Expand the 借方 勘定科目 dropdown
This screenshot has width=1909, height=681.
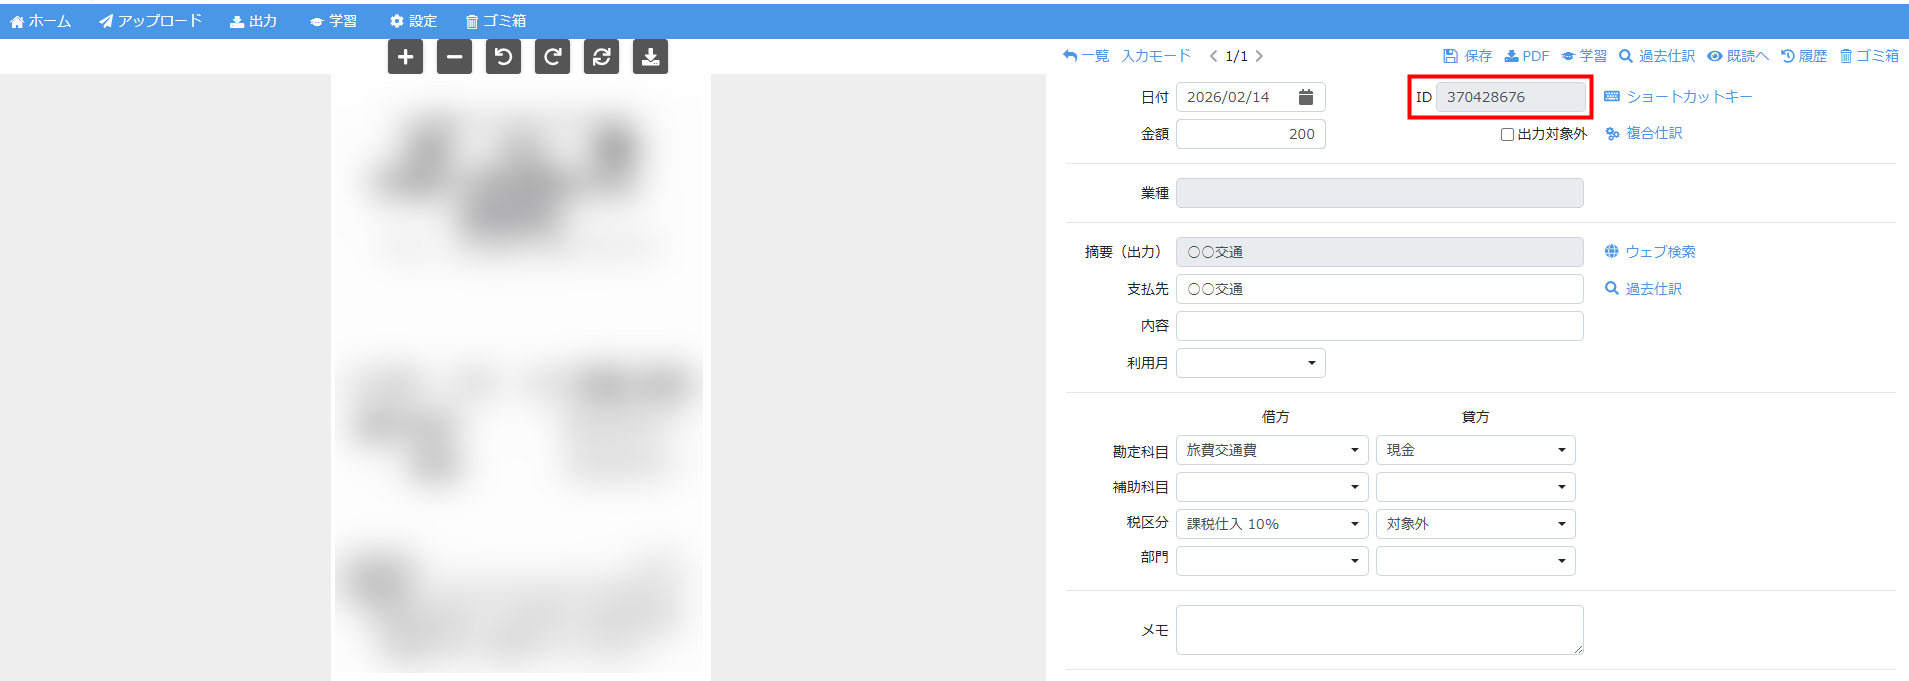(x=1270, y=450)
